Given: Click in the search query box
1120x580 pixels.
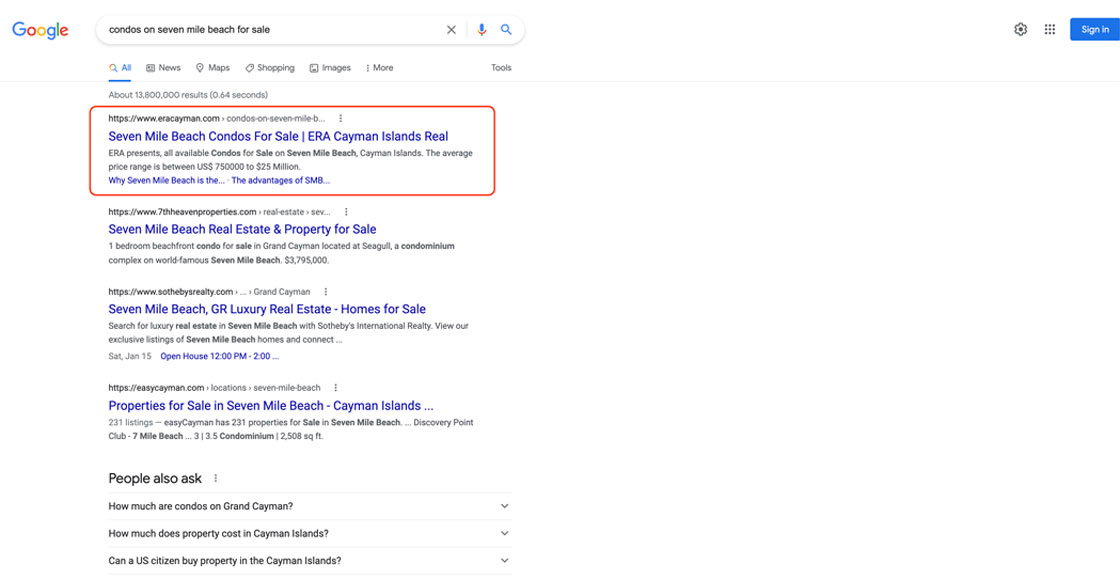Looking at the screenshot, I should click(x=271, y=30).
